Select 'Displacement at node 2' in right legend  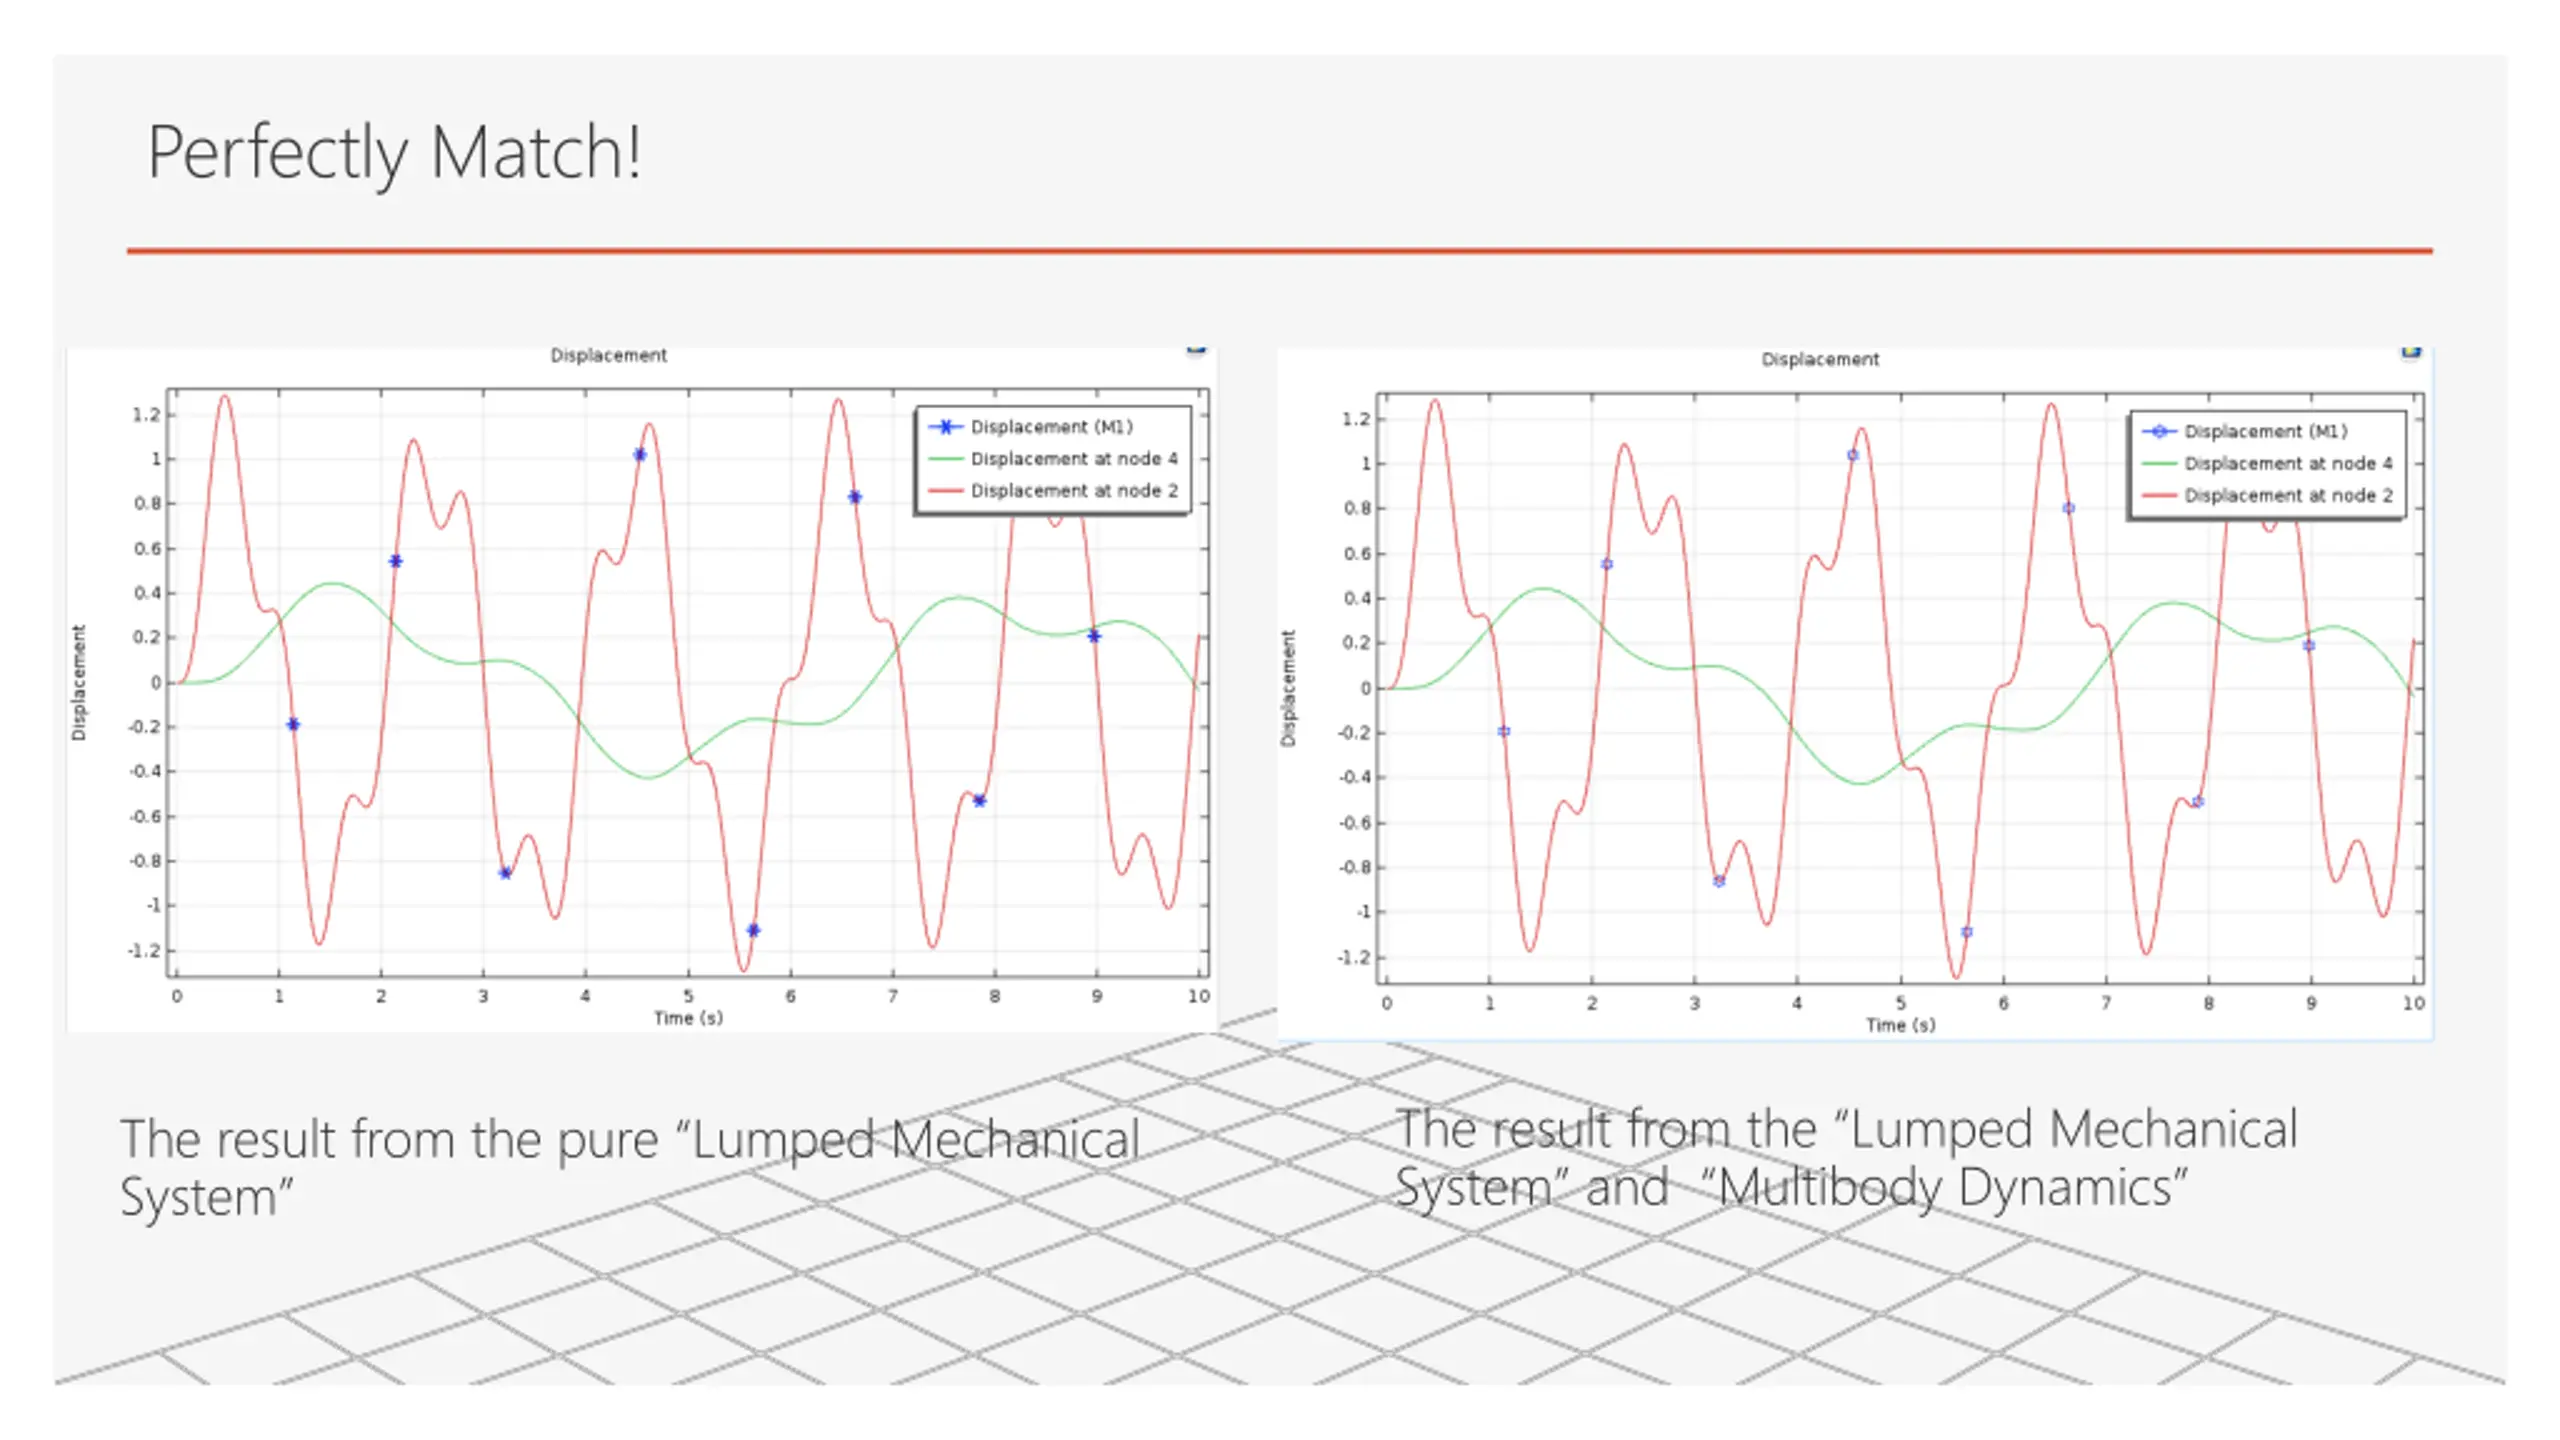(x=2288, y=496)
